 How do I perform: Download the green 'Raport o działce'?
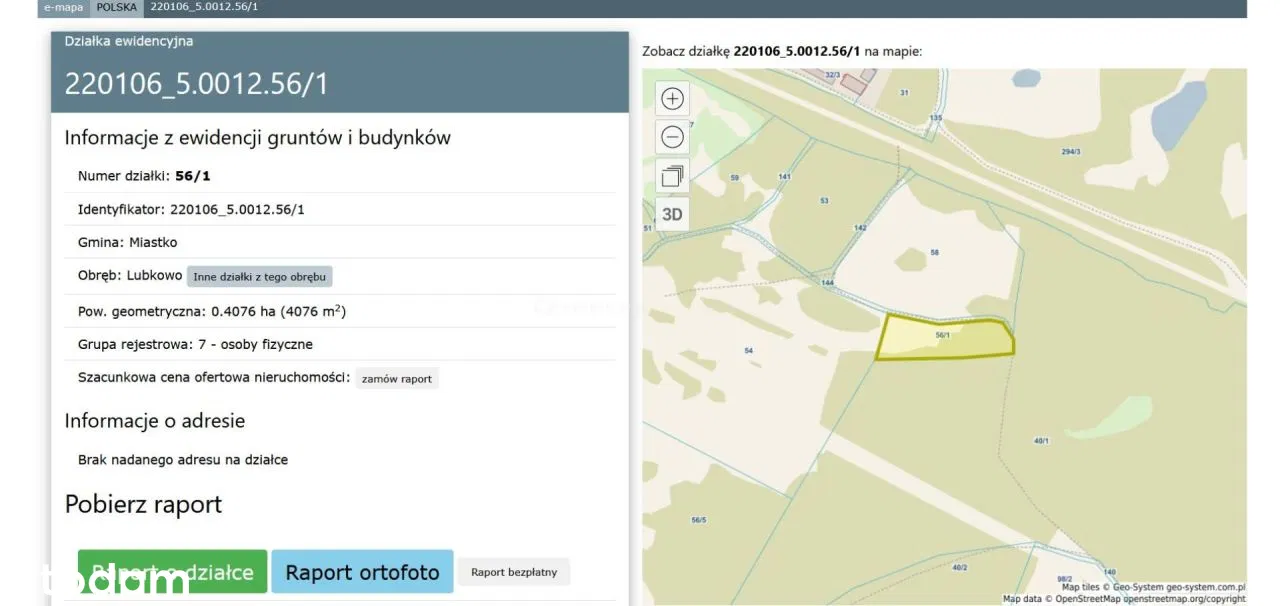172,572
